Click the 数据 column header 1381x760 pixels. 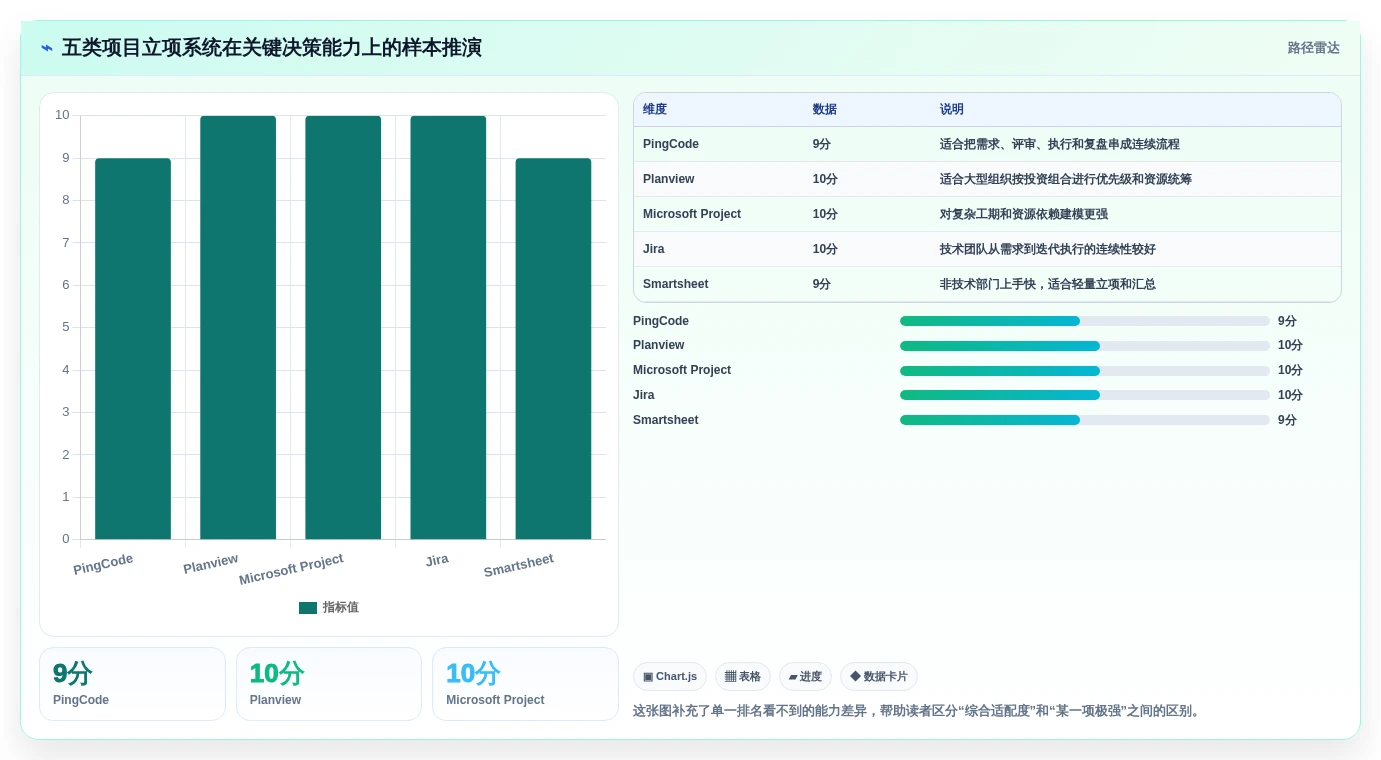click(825, 110)
